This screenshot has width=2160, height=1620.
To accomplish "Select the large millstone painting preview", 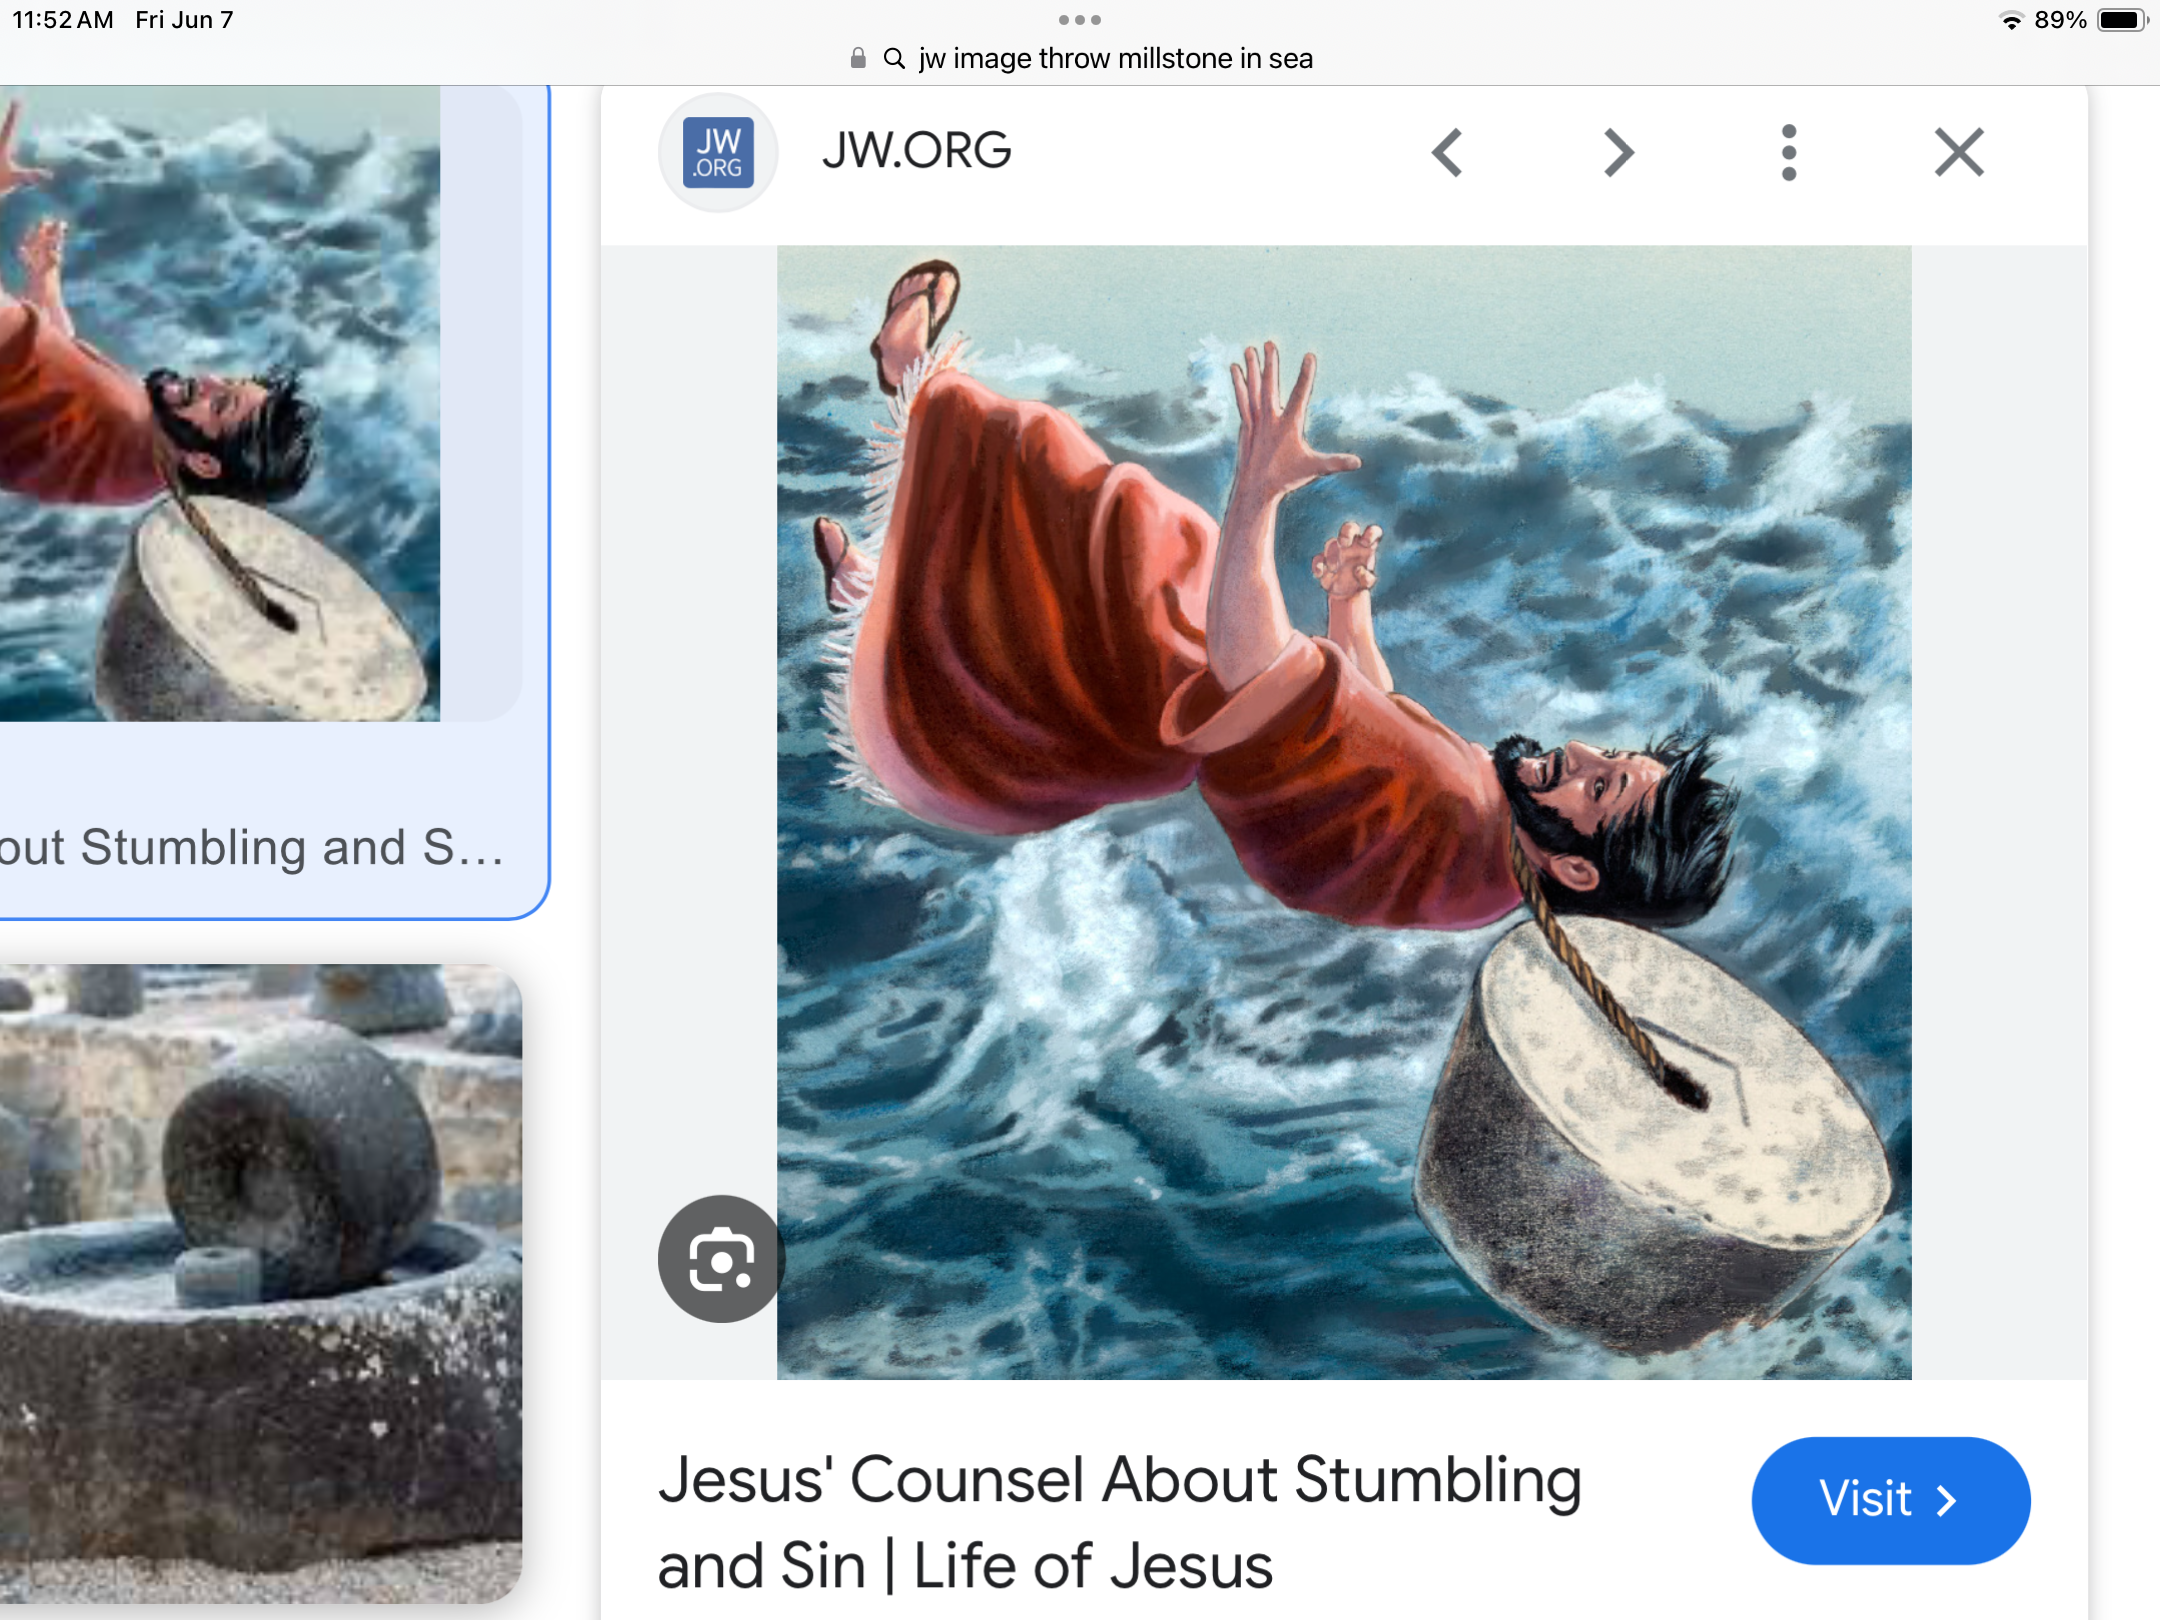I will 1344,812.
